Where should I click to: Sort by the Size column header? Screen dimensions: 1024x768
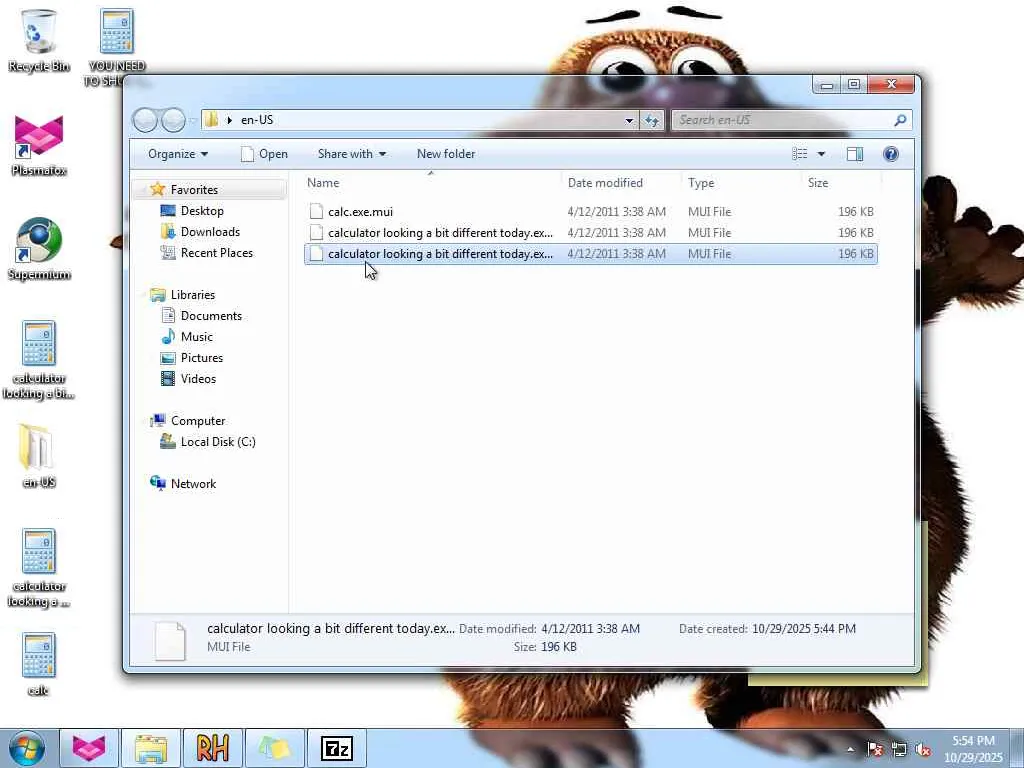point(841,183)
